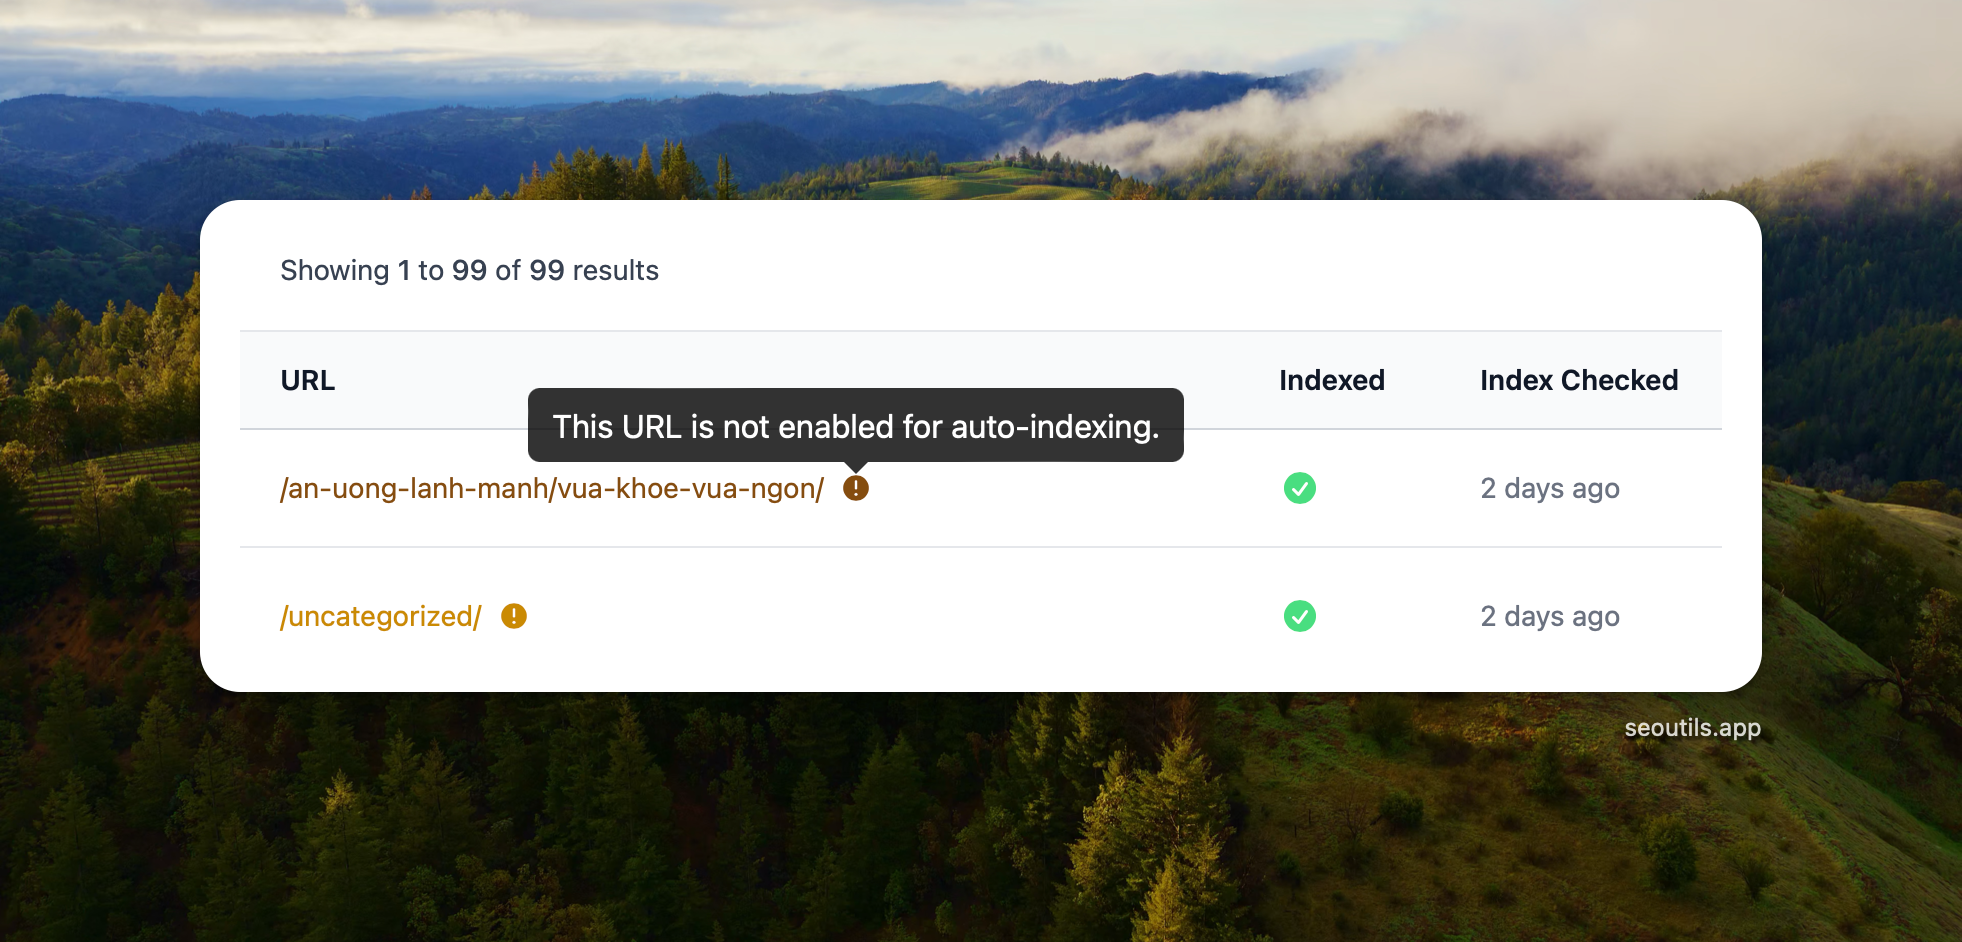
Task: Click "2 days ago" in the /uncategorized/ row
Action: click(x=1549, y=617)
